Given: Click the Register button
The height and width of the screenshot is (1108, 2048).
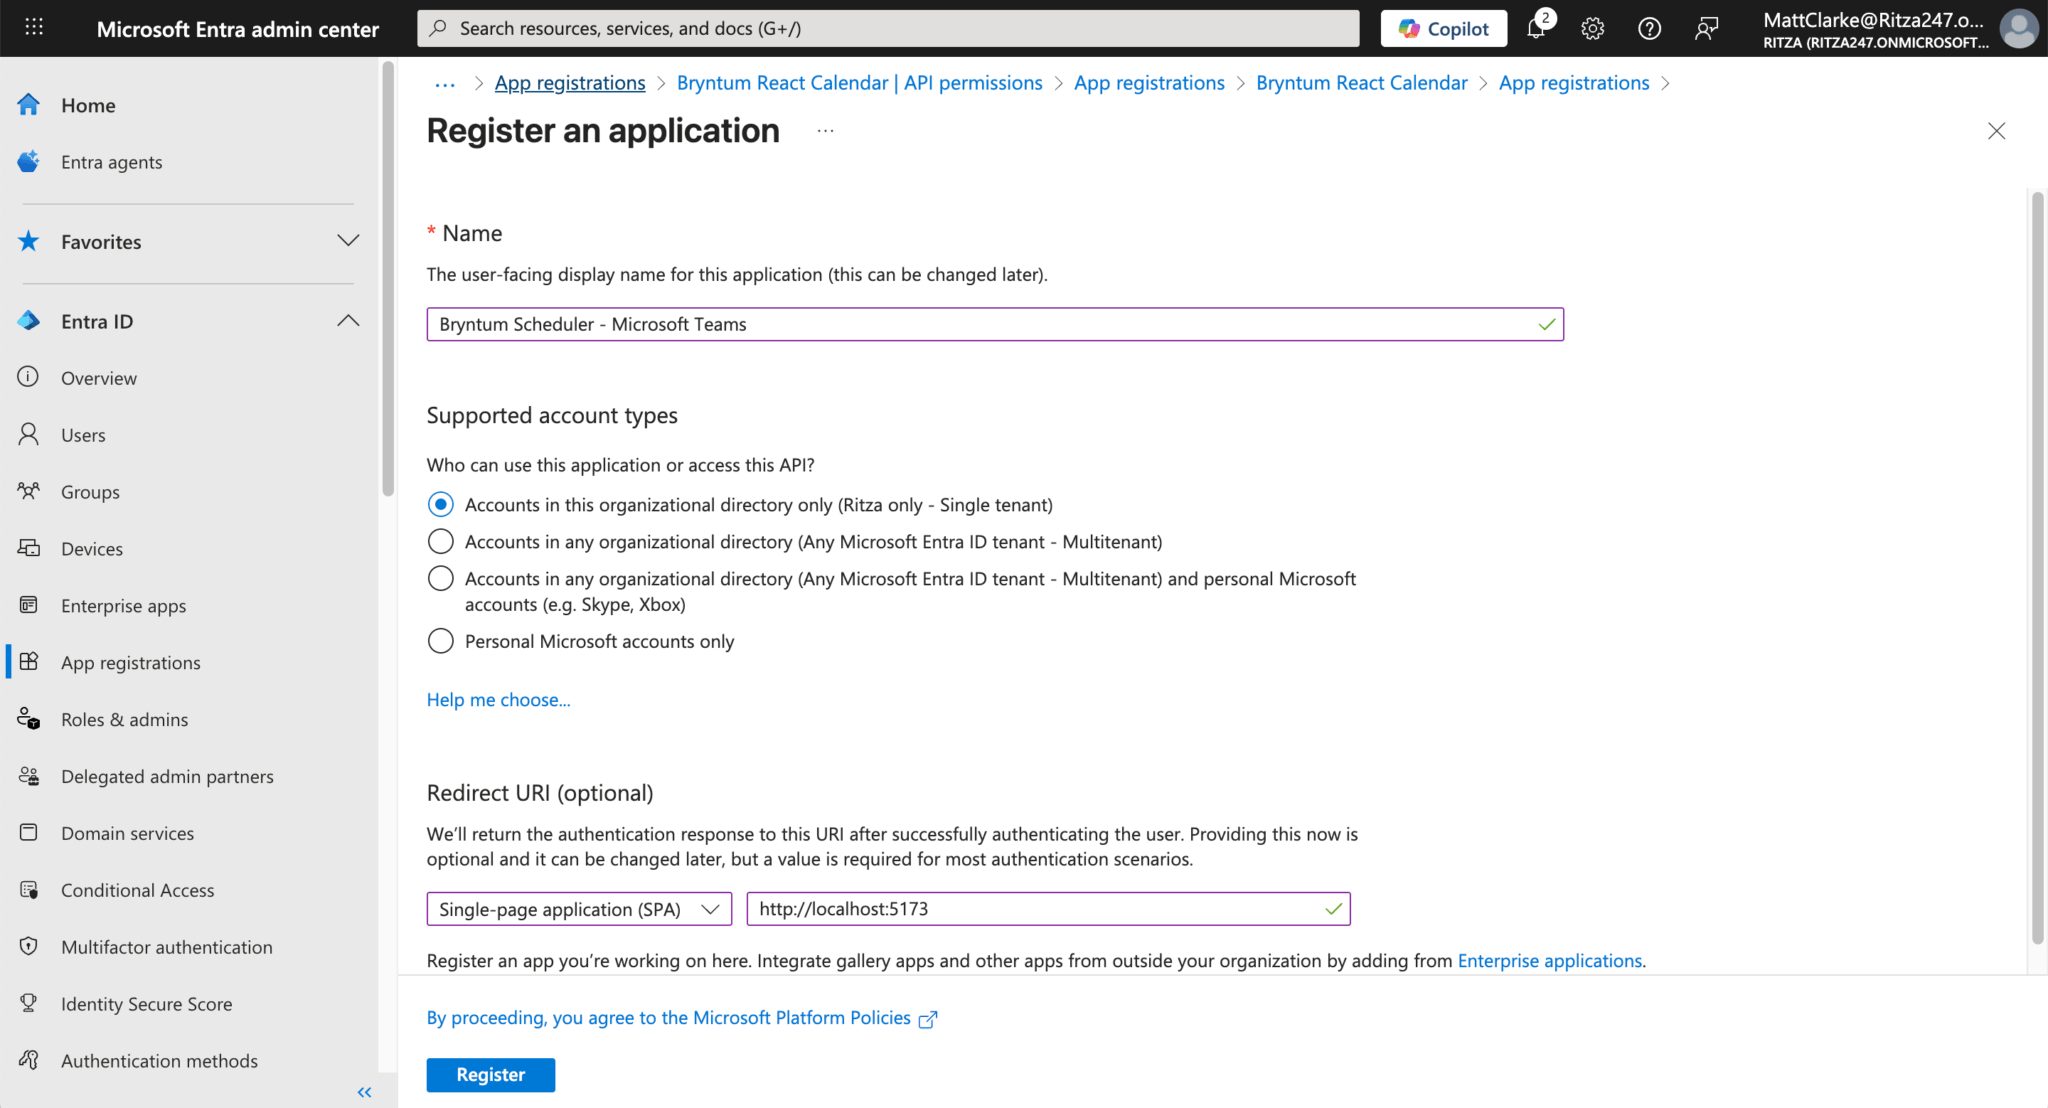Looking at the screenshot, I should click(x=490, y=1074).
